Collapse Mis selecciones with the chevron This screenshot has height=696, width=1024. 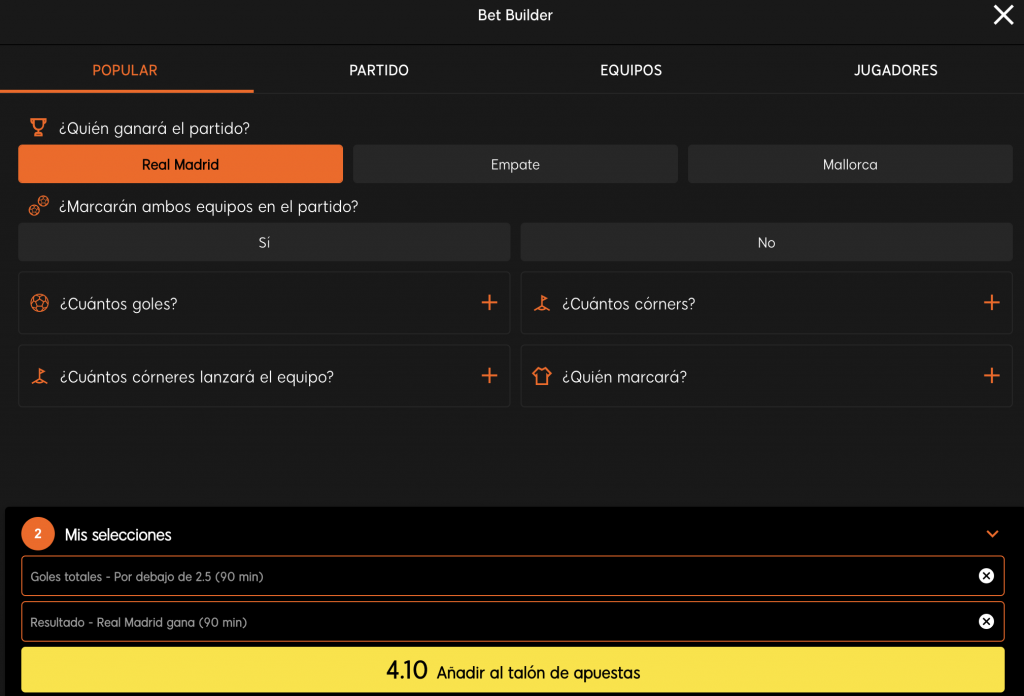[x=992, y=534]
